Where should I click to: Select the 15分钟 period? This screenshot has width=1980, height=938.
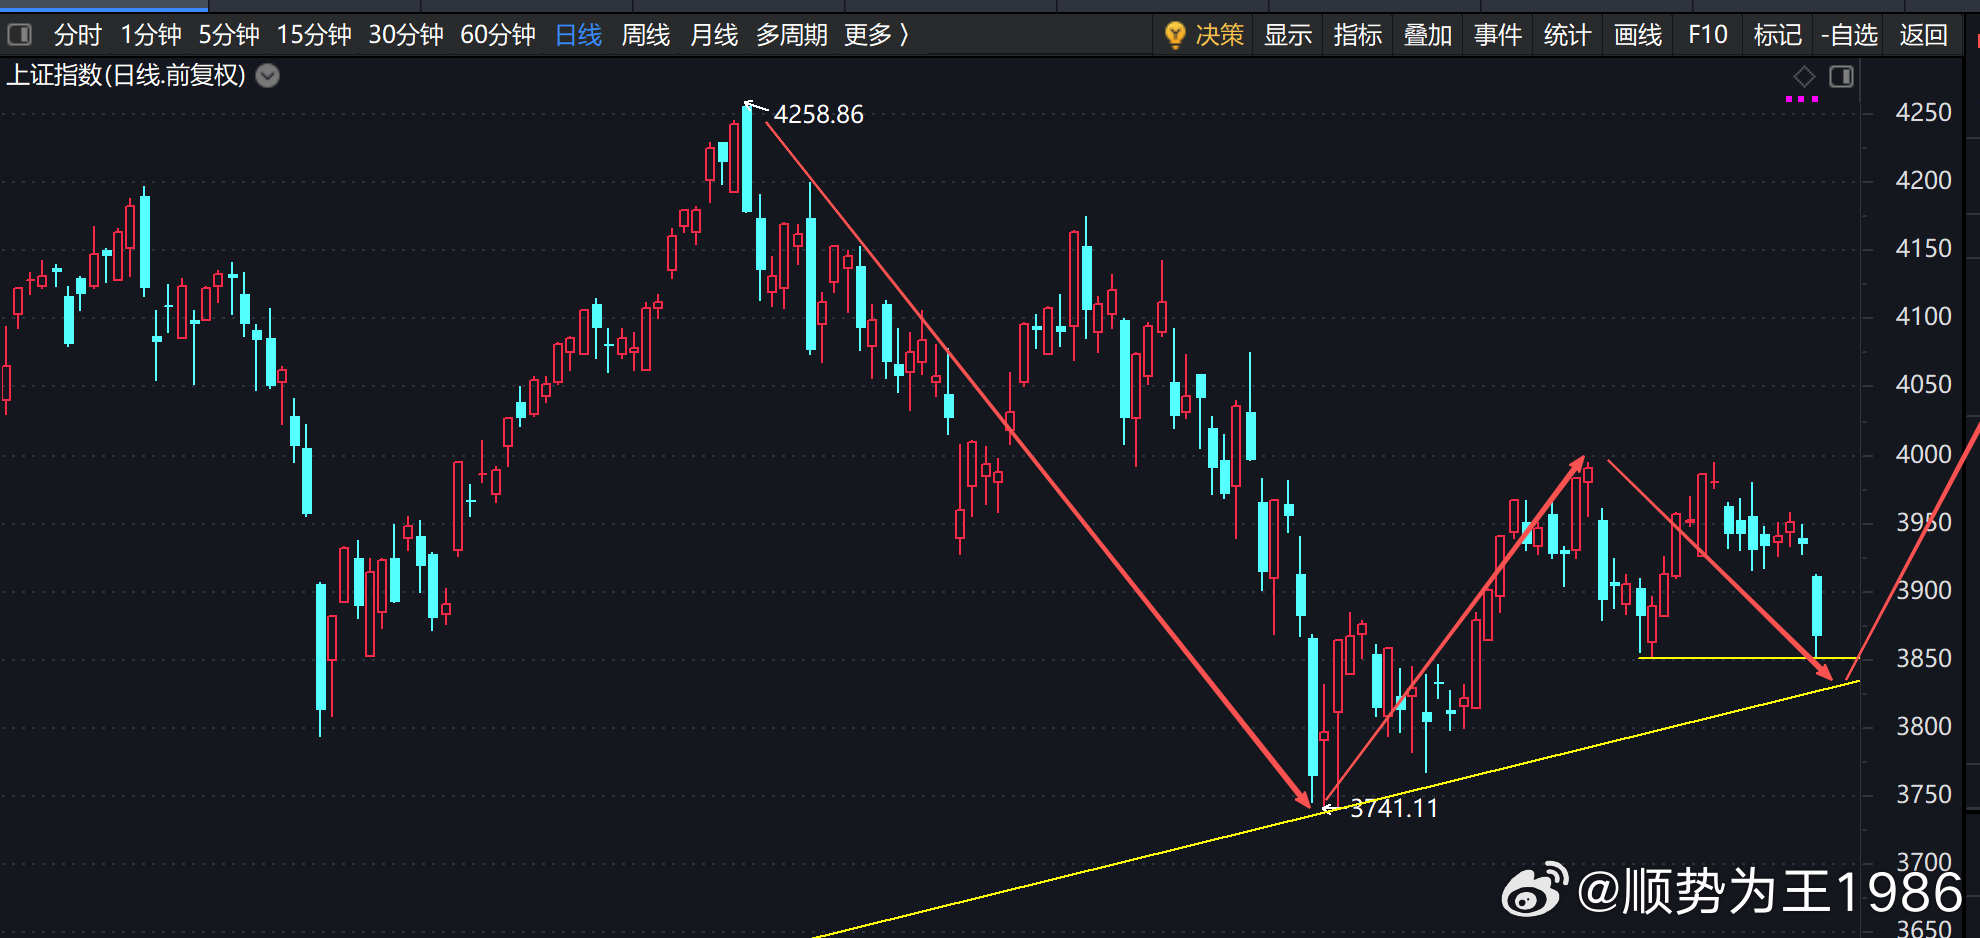(x=314, y=36)
